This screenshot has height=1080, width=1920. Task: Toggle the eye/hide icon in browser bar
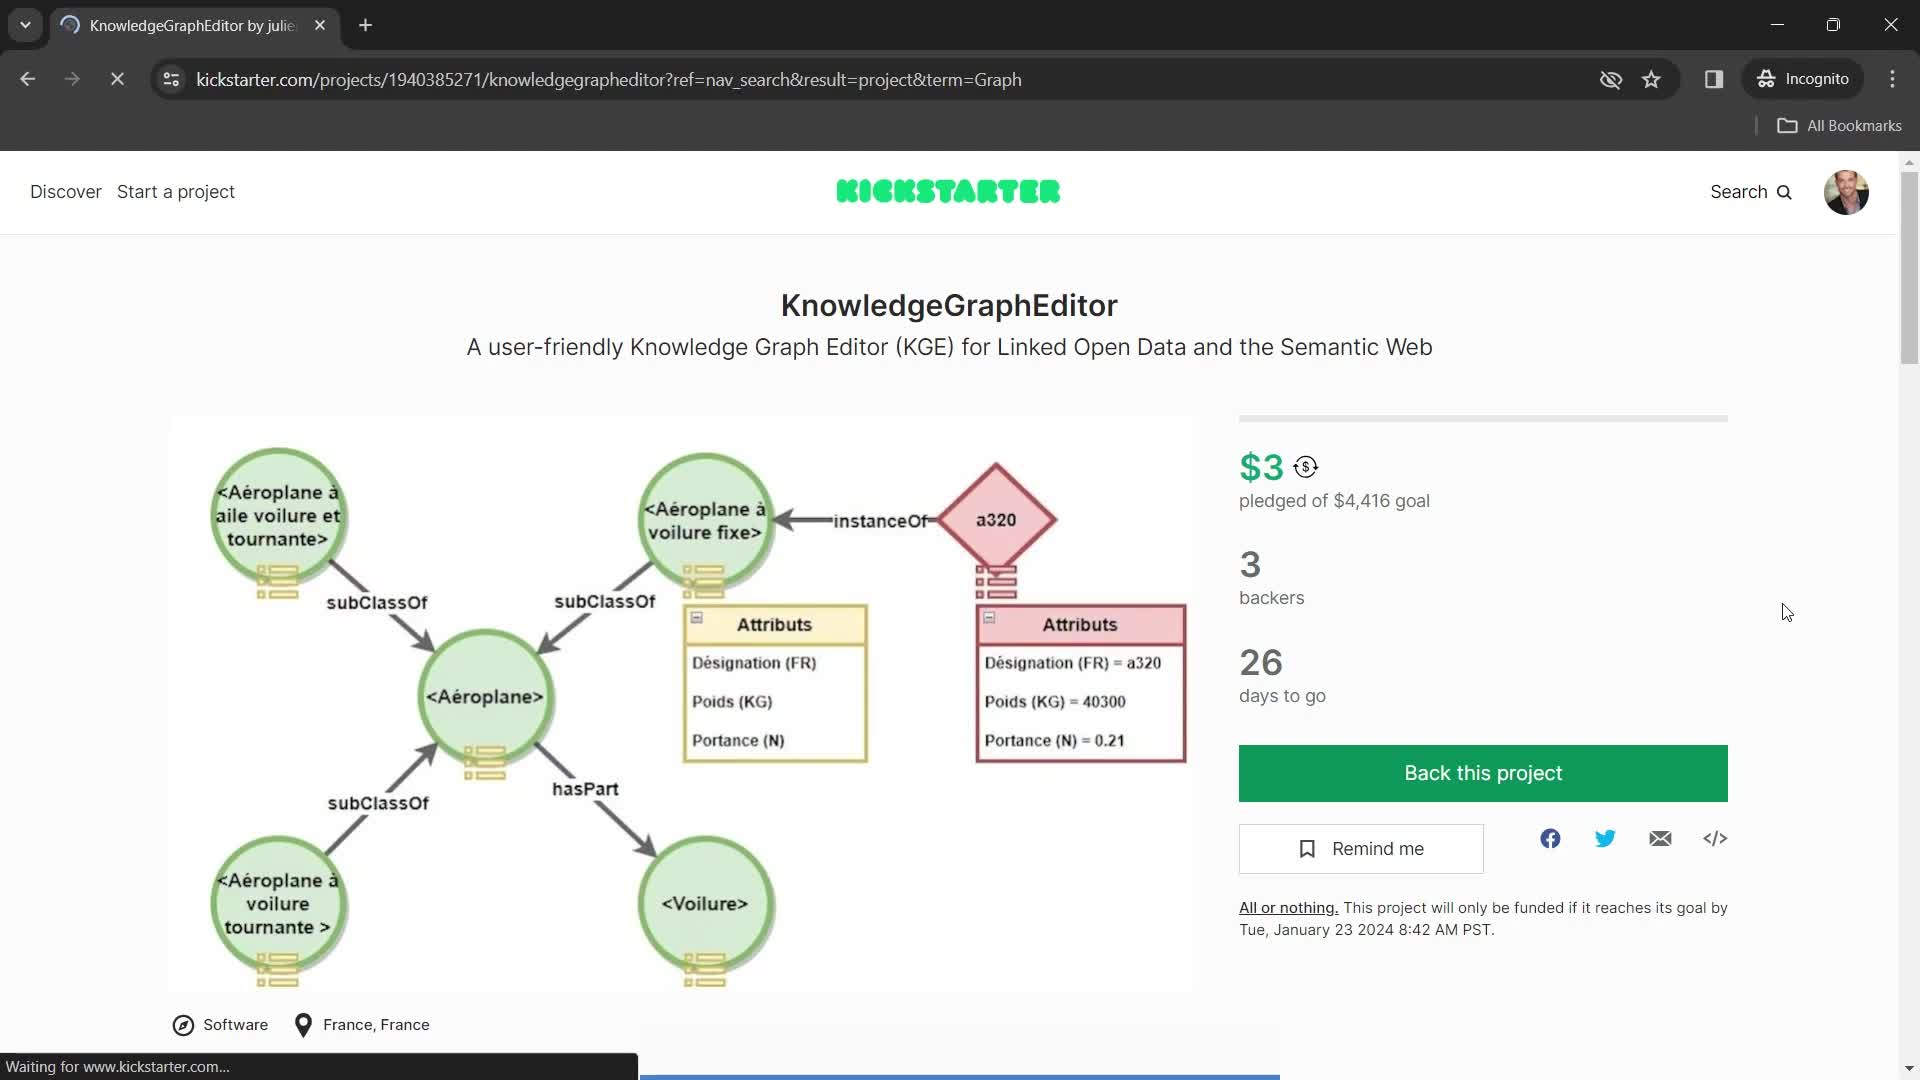click(1610, 79)
